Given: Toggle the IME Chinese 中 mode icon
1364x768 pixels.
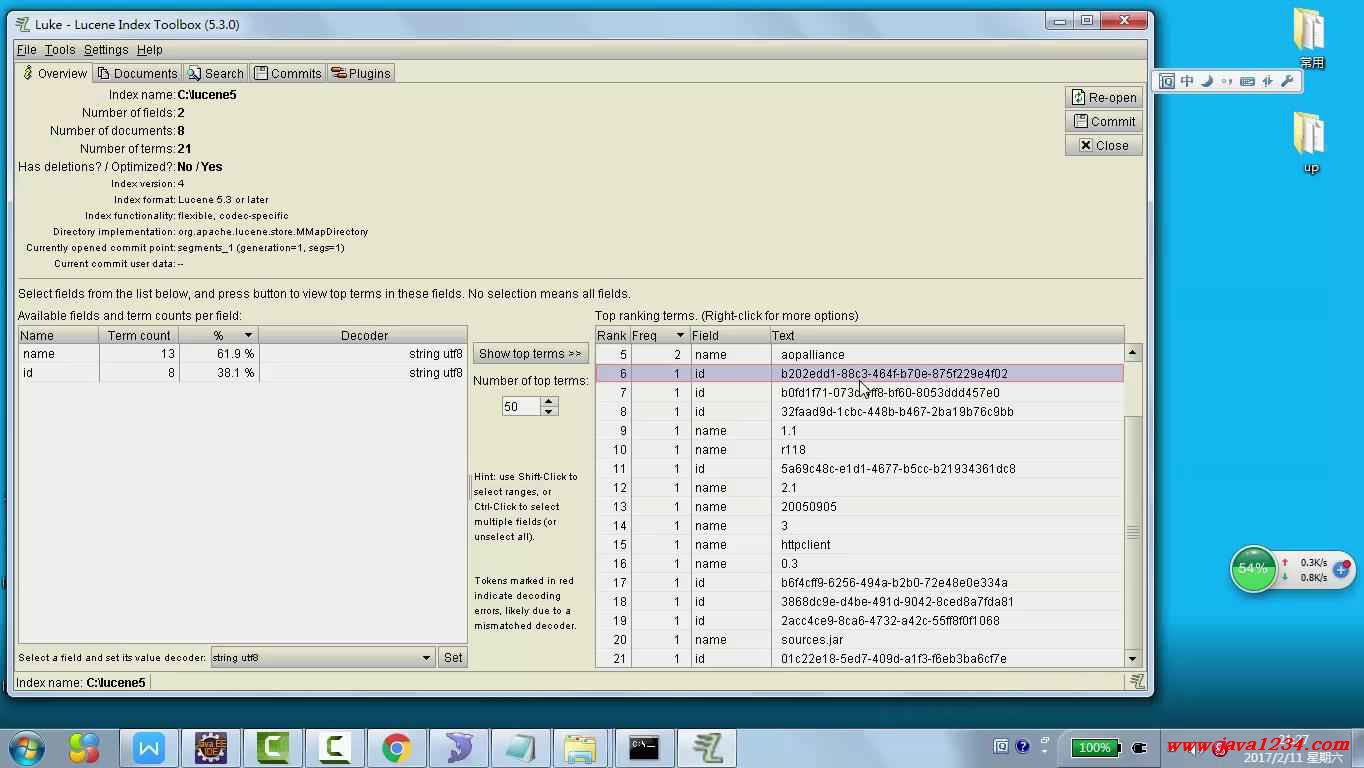Looking at the screenshot, I should (1187, 81).
